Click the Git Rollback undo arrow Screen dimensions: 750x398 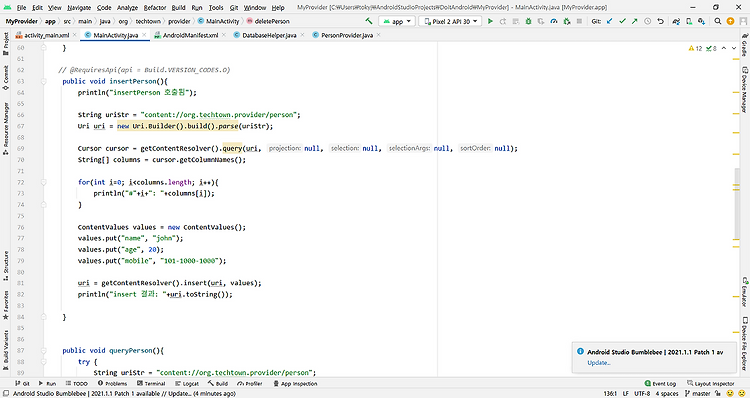(661, 21)
